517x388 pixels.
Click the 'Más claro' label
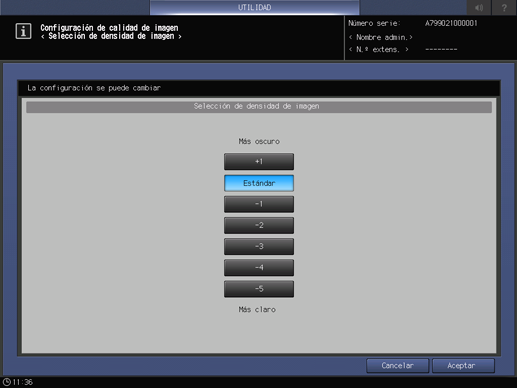[x=257, y=310]
